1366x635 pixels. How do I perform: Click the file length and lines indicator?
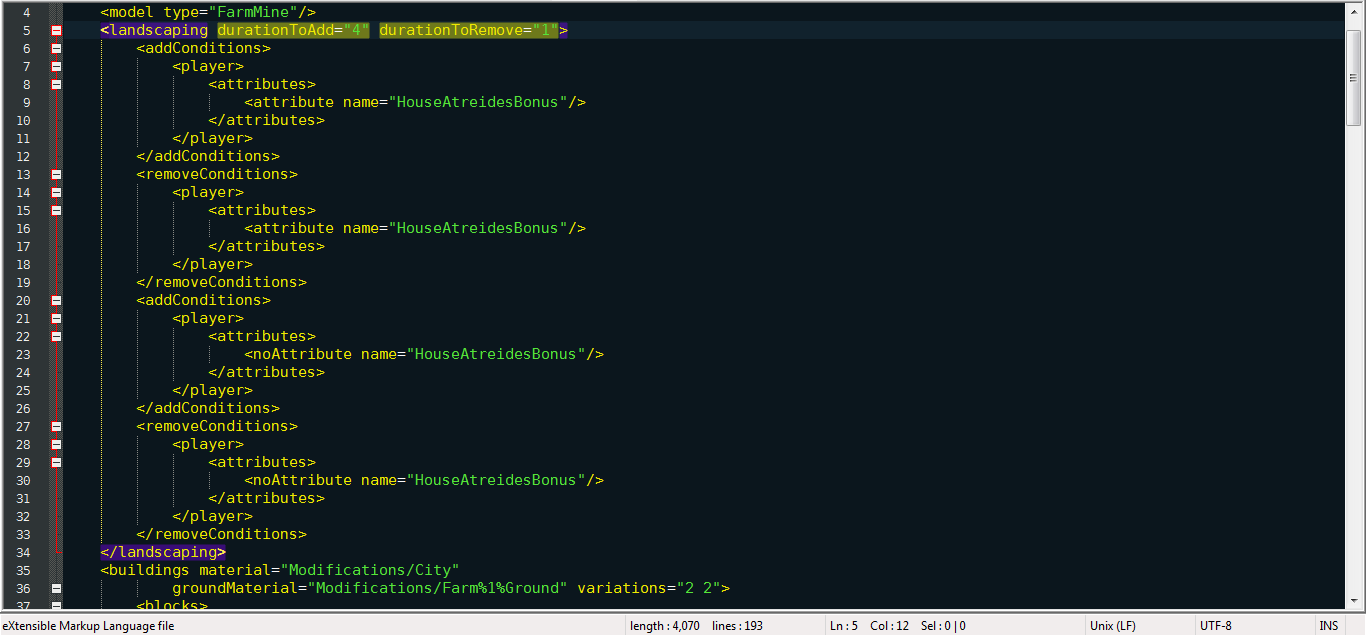696,626
